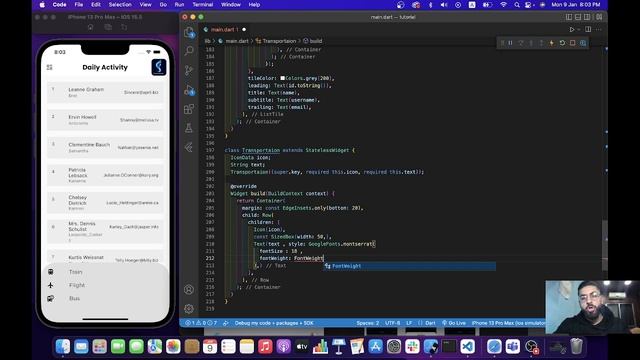Split the editor to the right
Viewport: 640px width, 360px height.
coord(588,29)
